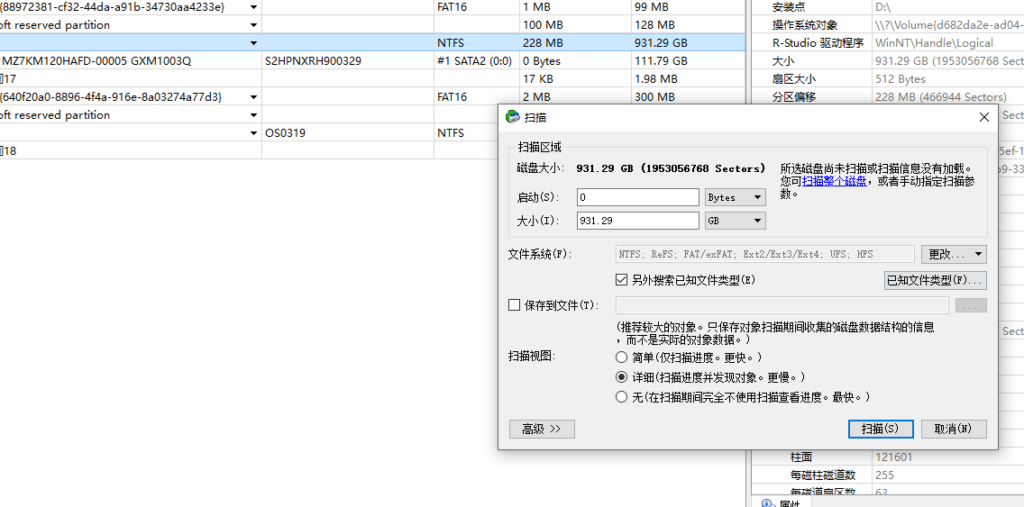
Task: Click serial S2HPNXRH900329 cell
Action: 348,61
